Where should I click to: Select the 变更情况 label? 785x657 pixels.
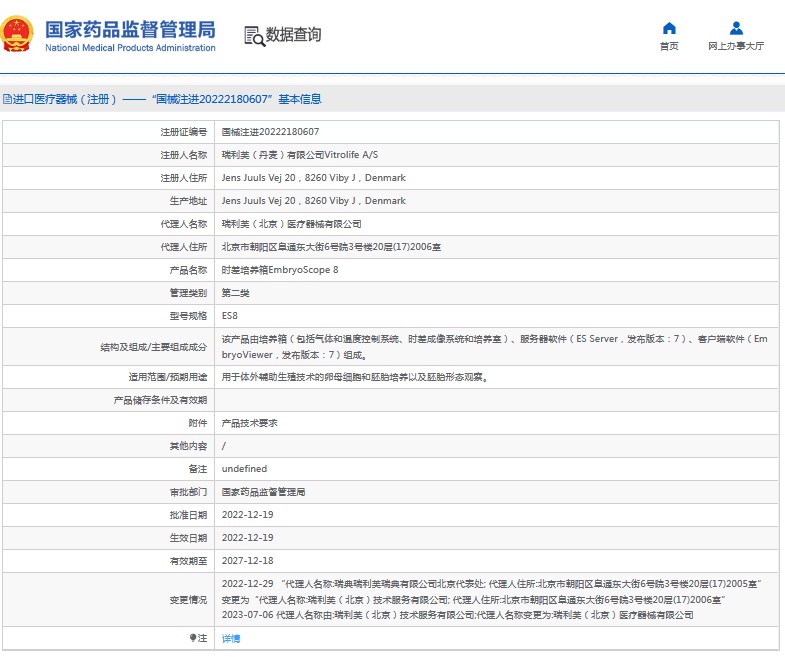188,599
